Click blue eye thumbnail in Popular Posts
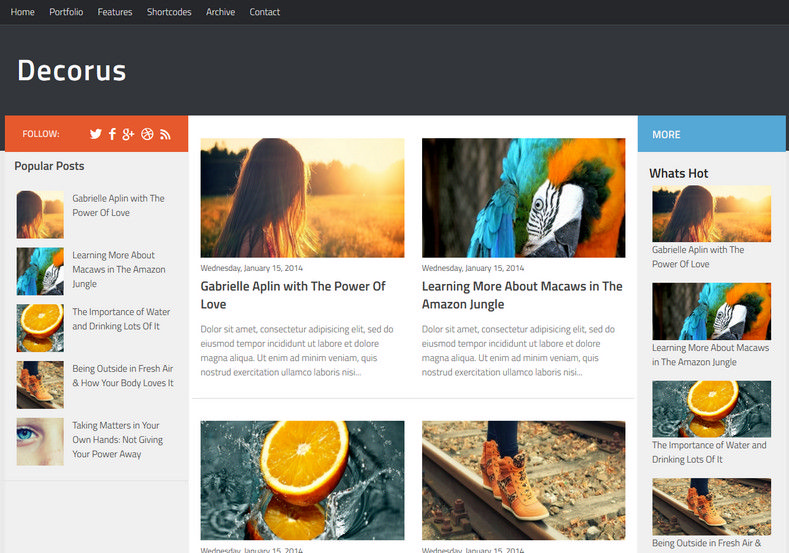789x553 pixels. coord(40,442)
